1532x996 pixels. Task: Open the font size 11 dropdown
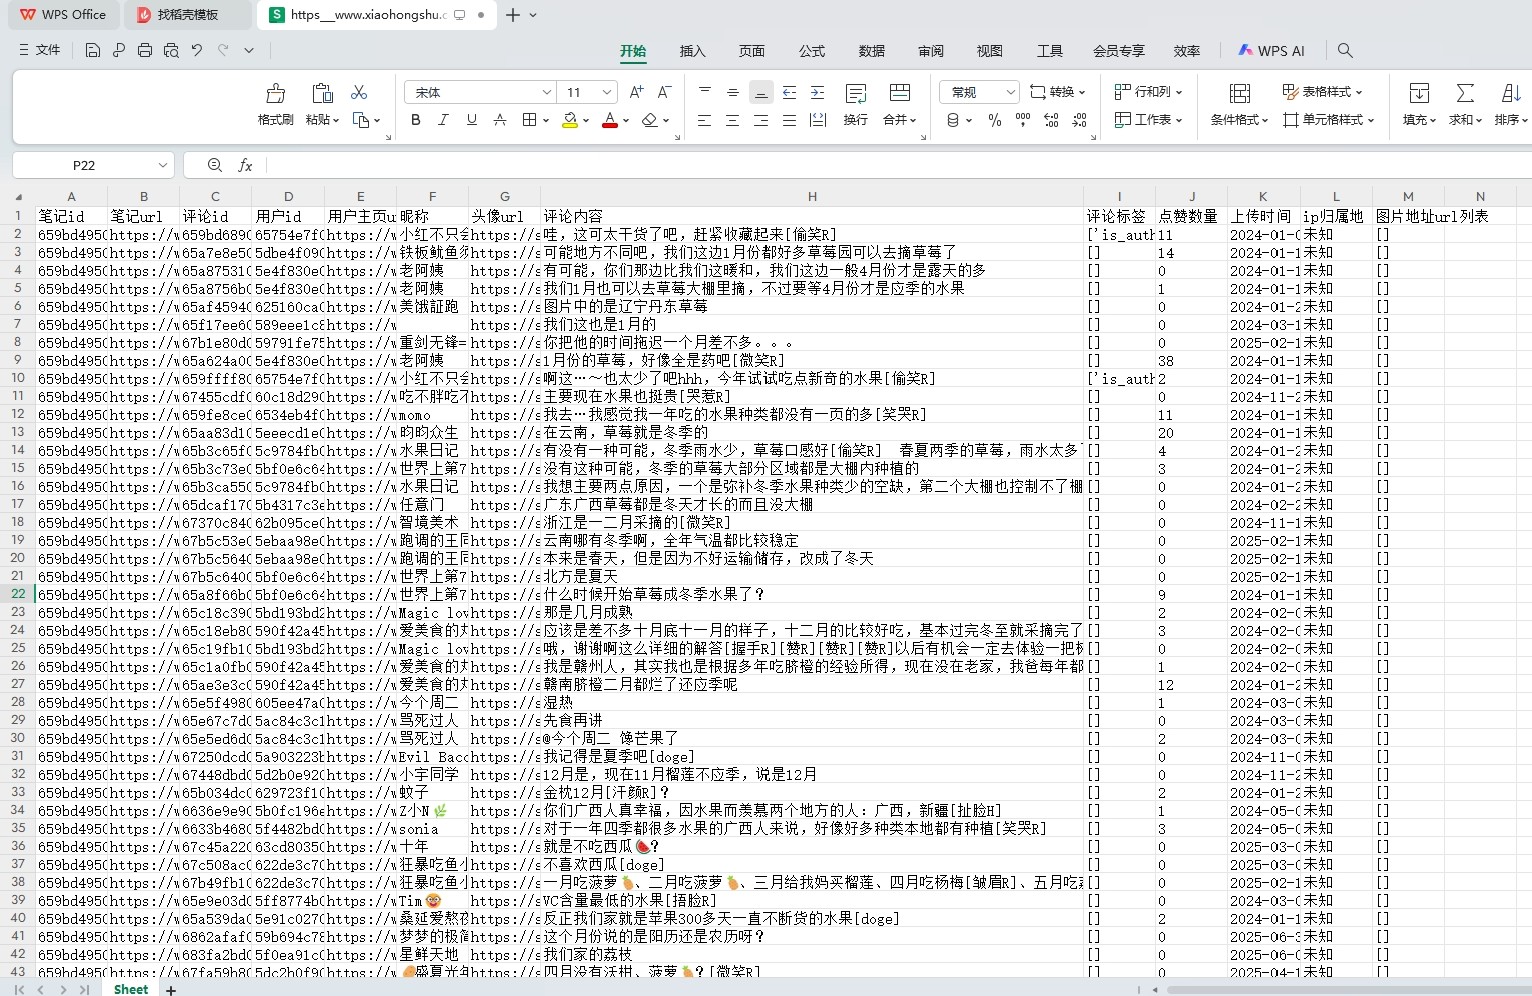coord(606,92)
